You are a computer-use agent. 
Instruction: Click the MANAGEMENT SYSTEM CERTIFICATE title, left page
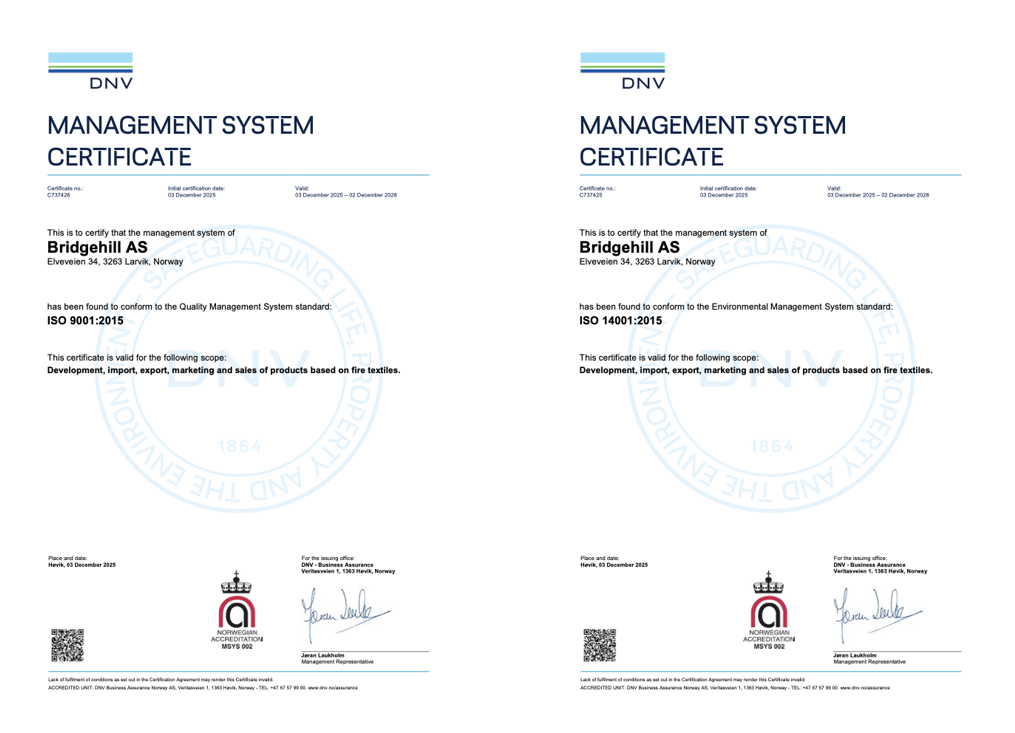click(x=180, y=140)
